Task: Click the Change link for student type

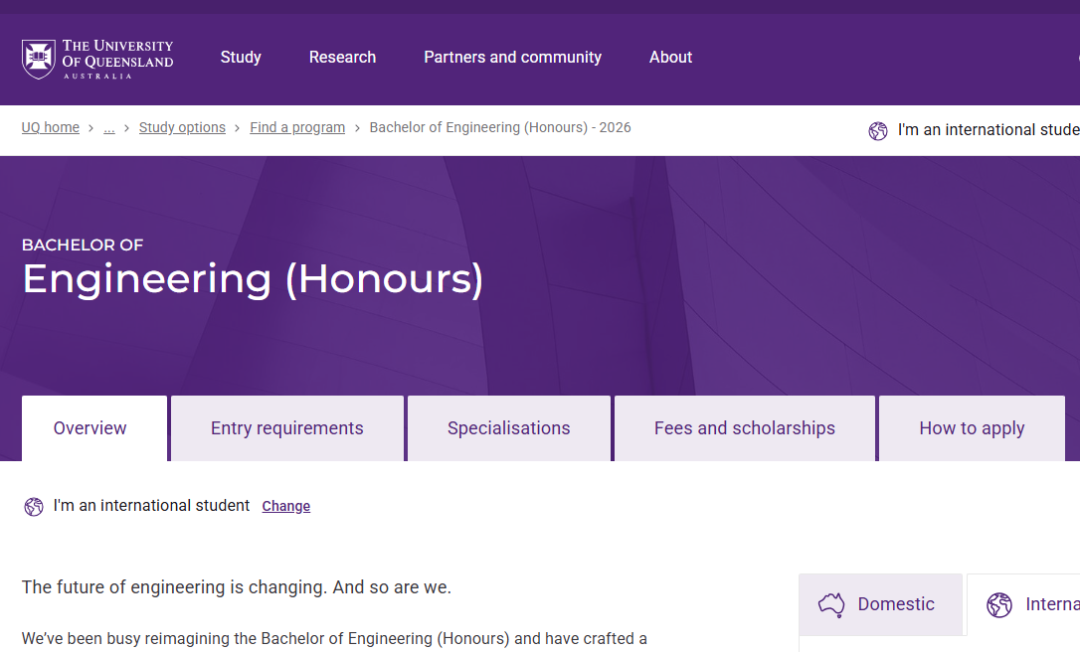Action: pos(286,506)
